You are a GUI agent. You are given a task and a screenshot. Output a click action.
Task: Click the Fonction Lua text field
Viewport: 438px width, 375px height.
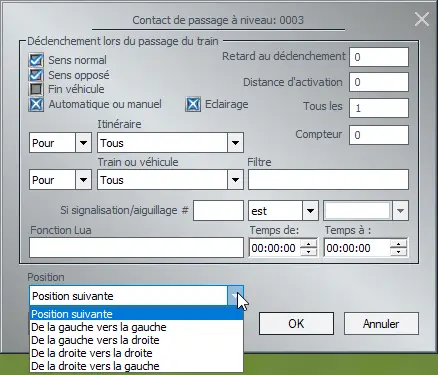136,247
